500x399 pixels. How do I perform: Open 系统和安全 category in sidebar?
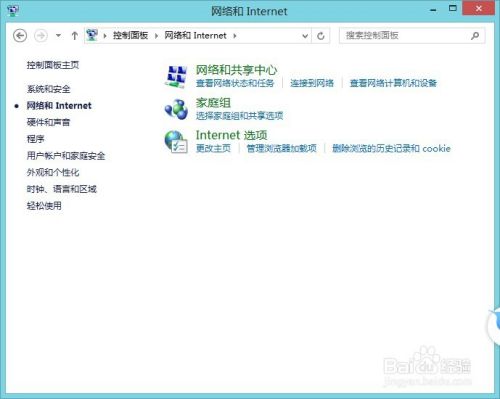(48, 89)
